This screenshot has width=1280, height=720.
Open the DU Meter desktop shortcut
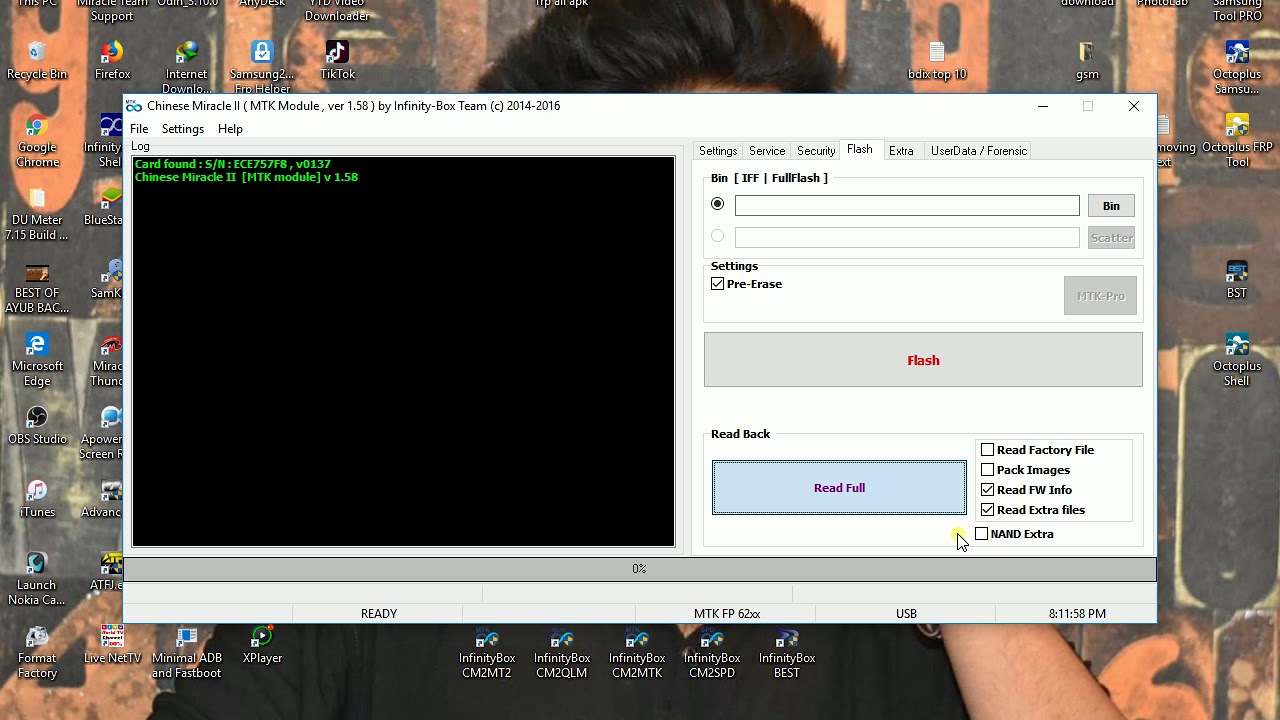tap(37, 214)
